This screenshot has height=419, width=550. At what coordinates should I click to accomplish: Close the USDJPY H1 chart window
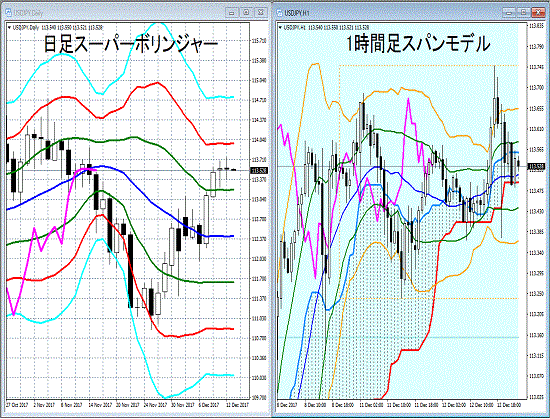tap(538, 13)
